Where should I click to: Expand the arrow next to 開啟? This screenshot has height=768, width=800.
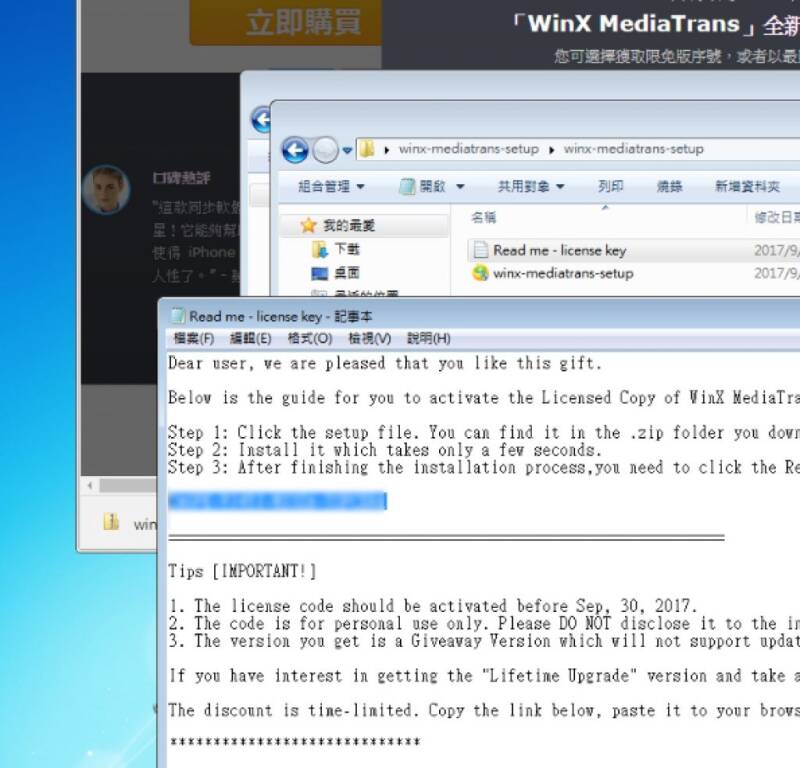460,187
